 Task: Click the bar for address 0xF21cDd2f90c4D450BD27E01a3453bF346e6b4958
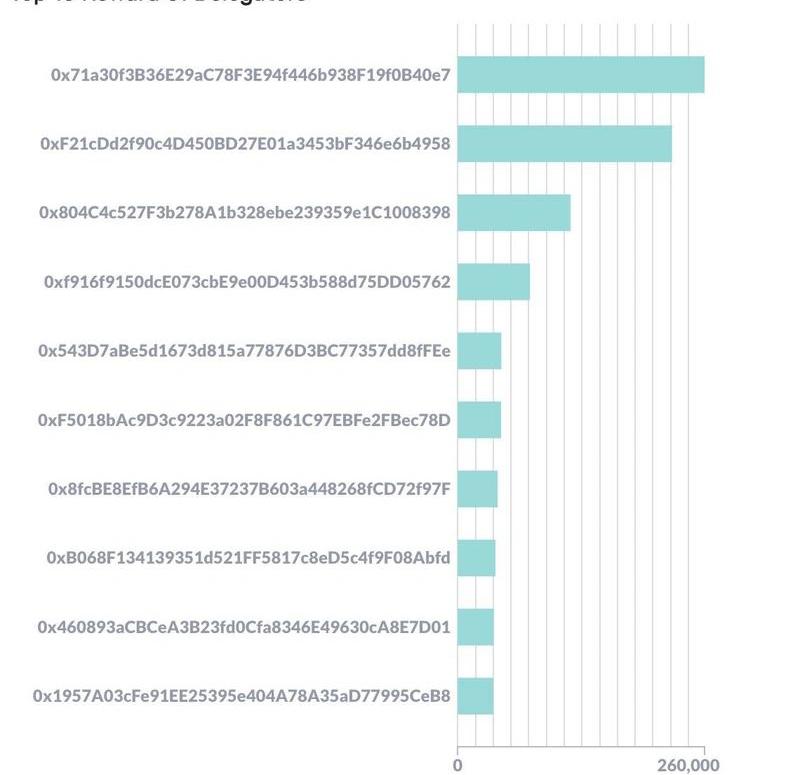564,144
